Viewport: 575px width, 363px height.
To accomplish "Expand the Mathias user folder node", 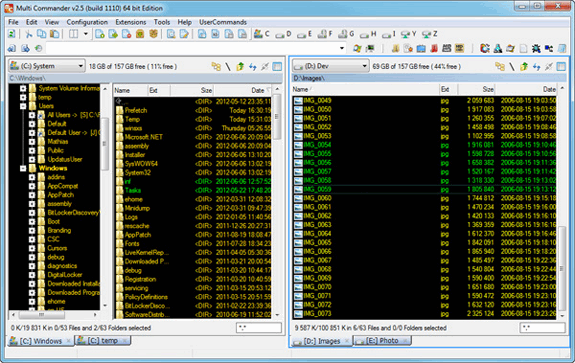I will coord(32,142).
